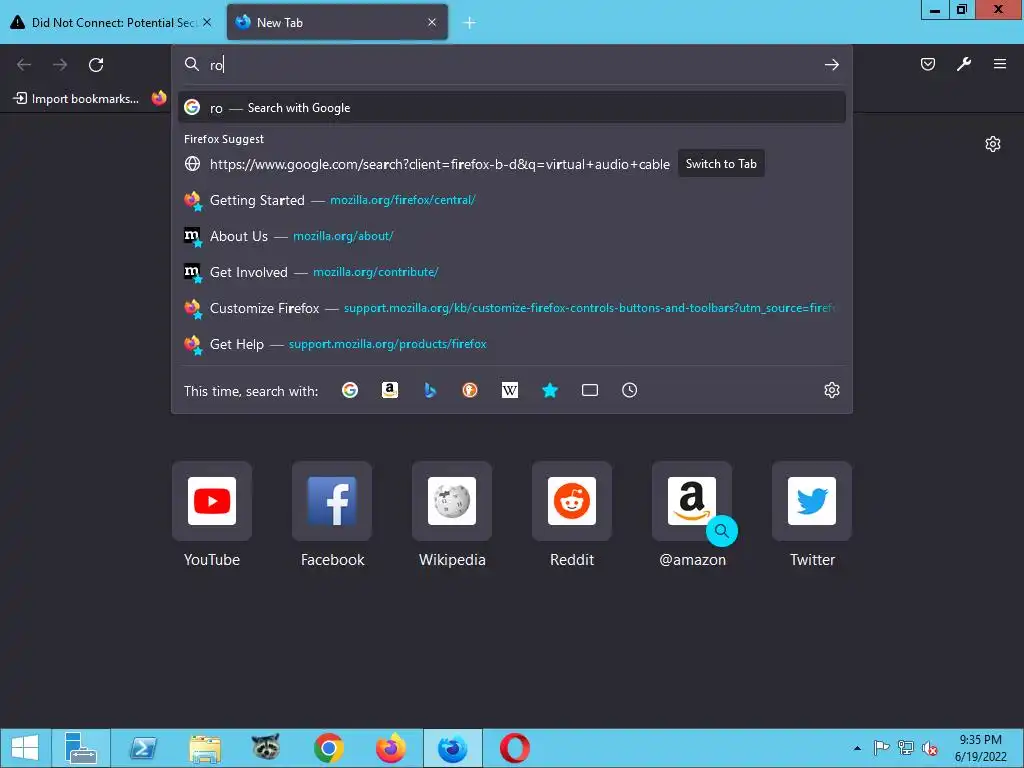Screen dimensions: 1024x768
Task: Open Getting Started mozilla.org suggestion
Action: click(x=511, y=200)
